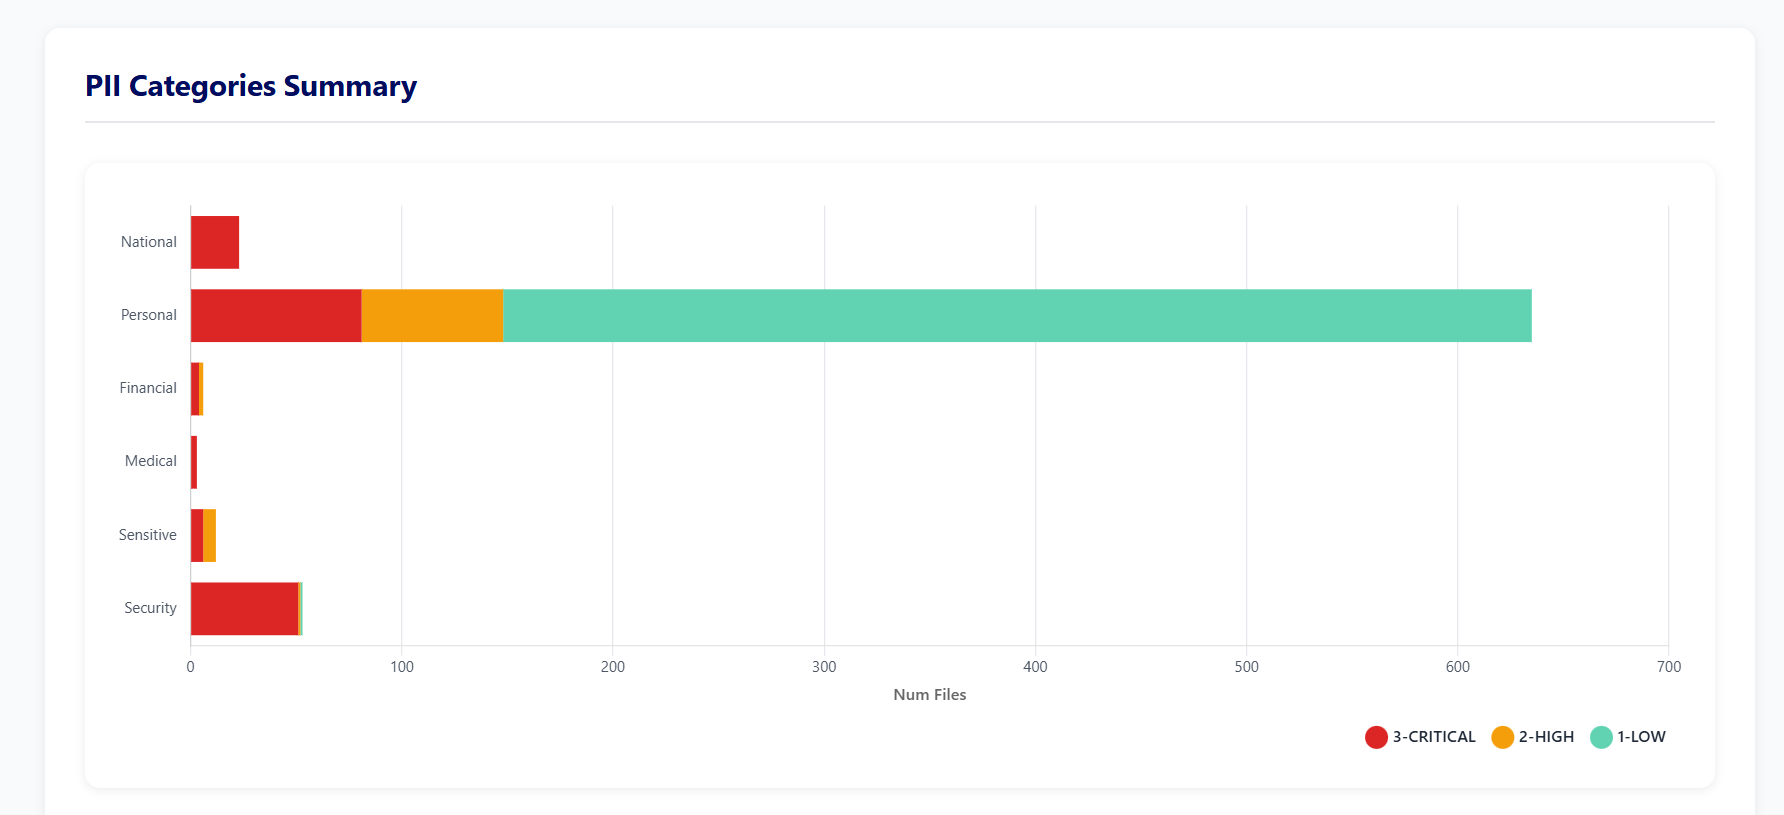Click the green low segment of Personal bar
1784x815 pixels.
click(x=1016, y=315)
